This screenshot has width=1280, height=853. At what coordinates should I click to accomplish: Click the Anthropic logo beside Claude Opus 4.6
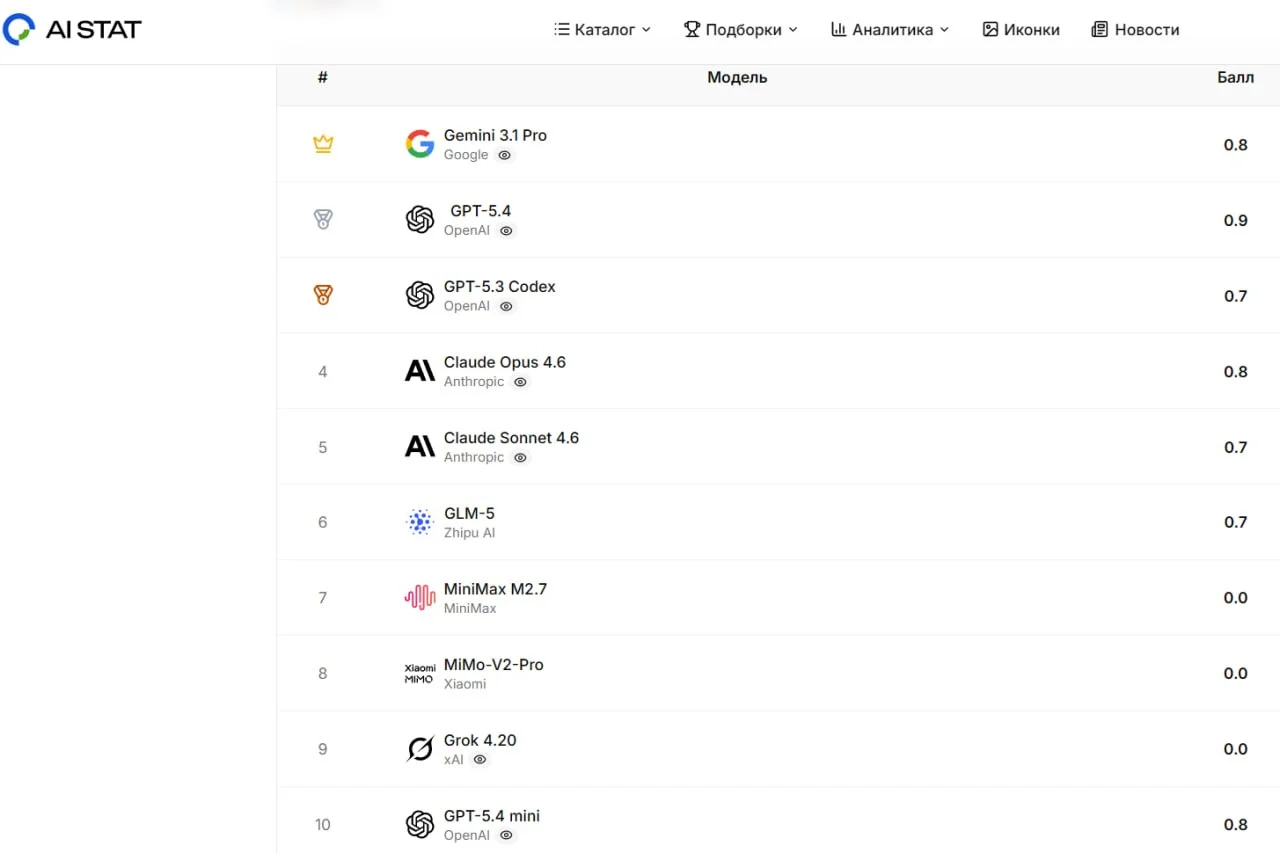[420, 371]
